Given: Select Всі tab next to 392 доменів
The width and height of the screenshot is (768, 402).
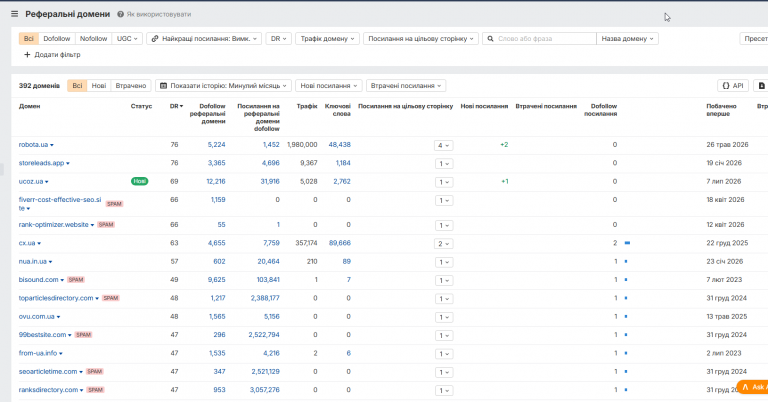Looking at the screenshot, I should click(77, 86).
